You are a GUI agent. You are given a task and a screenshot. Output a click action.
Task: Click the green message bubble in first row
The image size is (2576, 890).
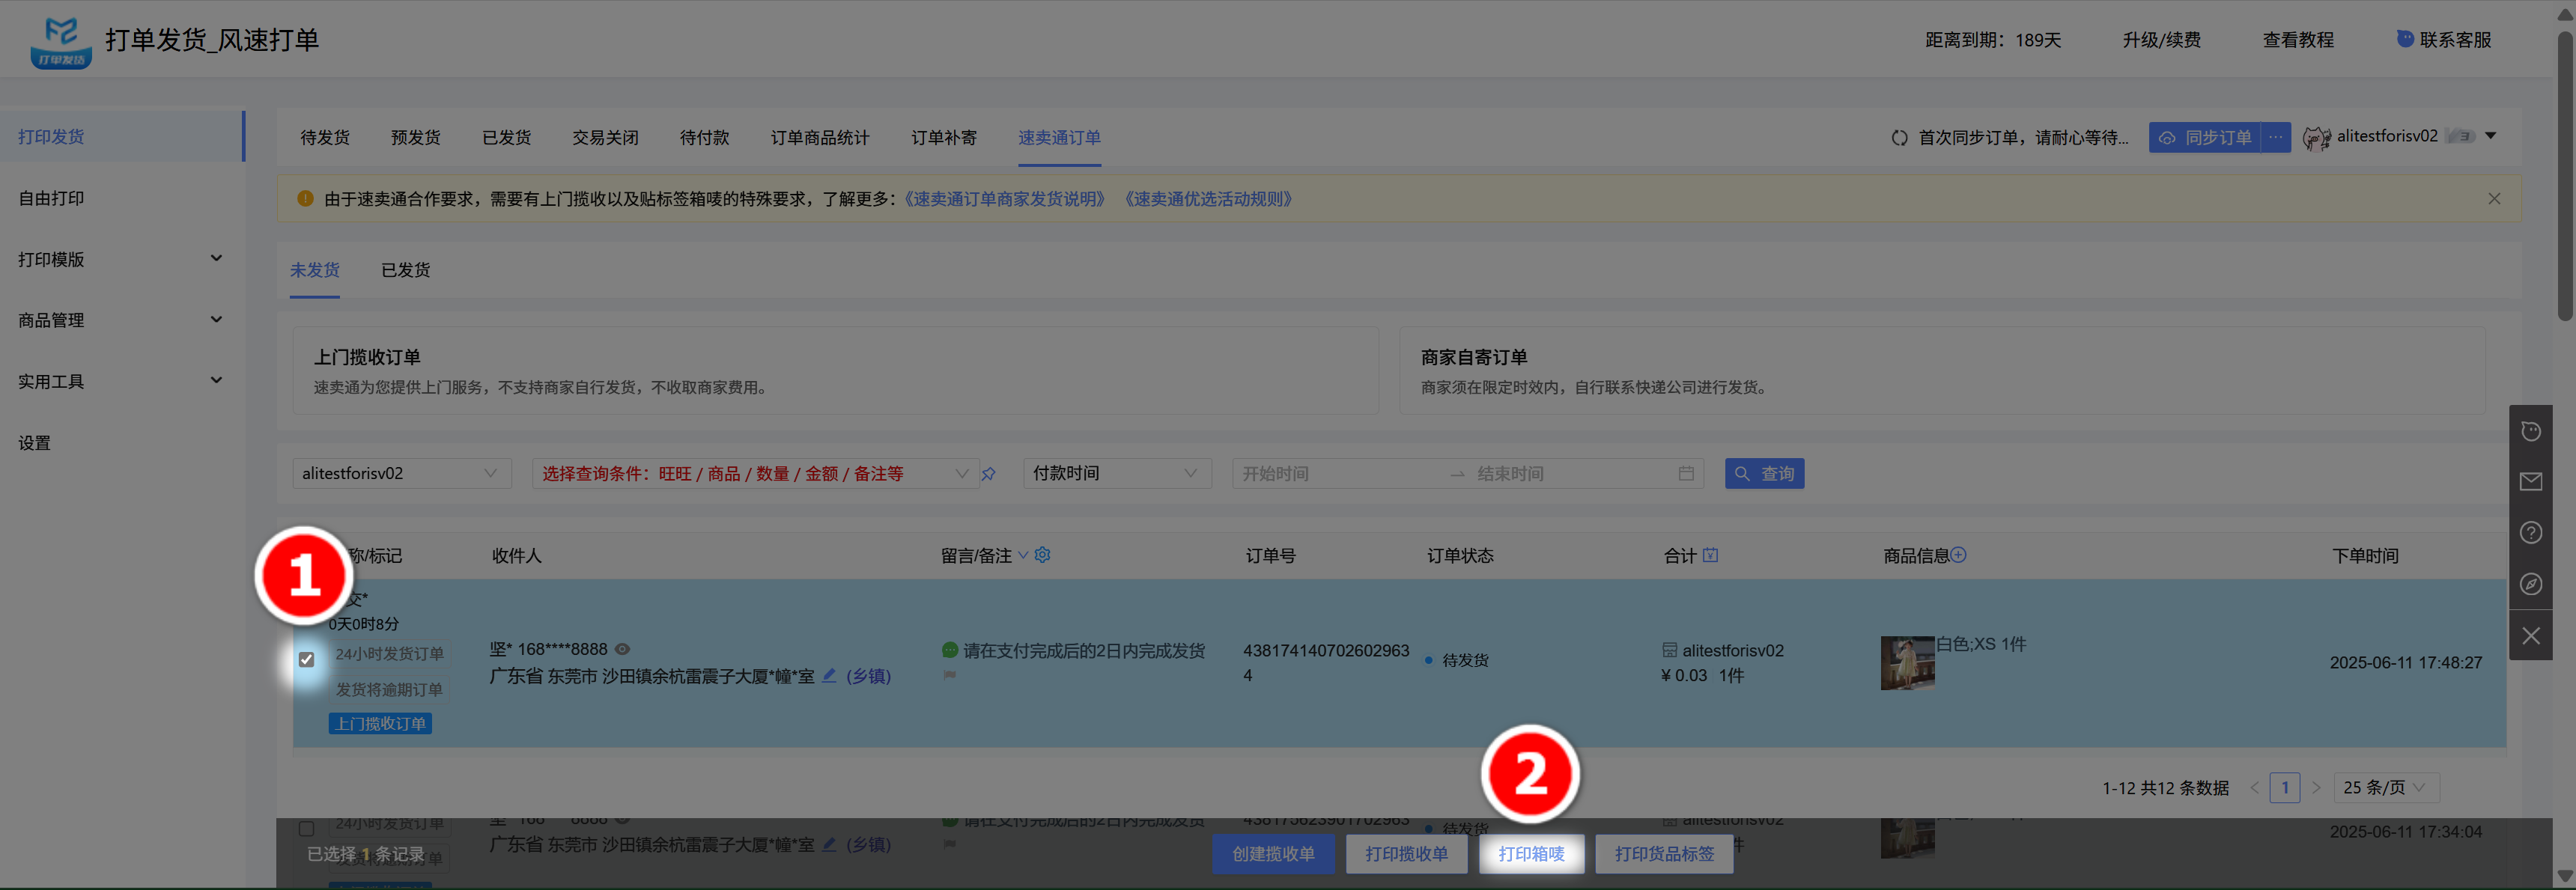[950, 650]
